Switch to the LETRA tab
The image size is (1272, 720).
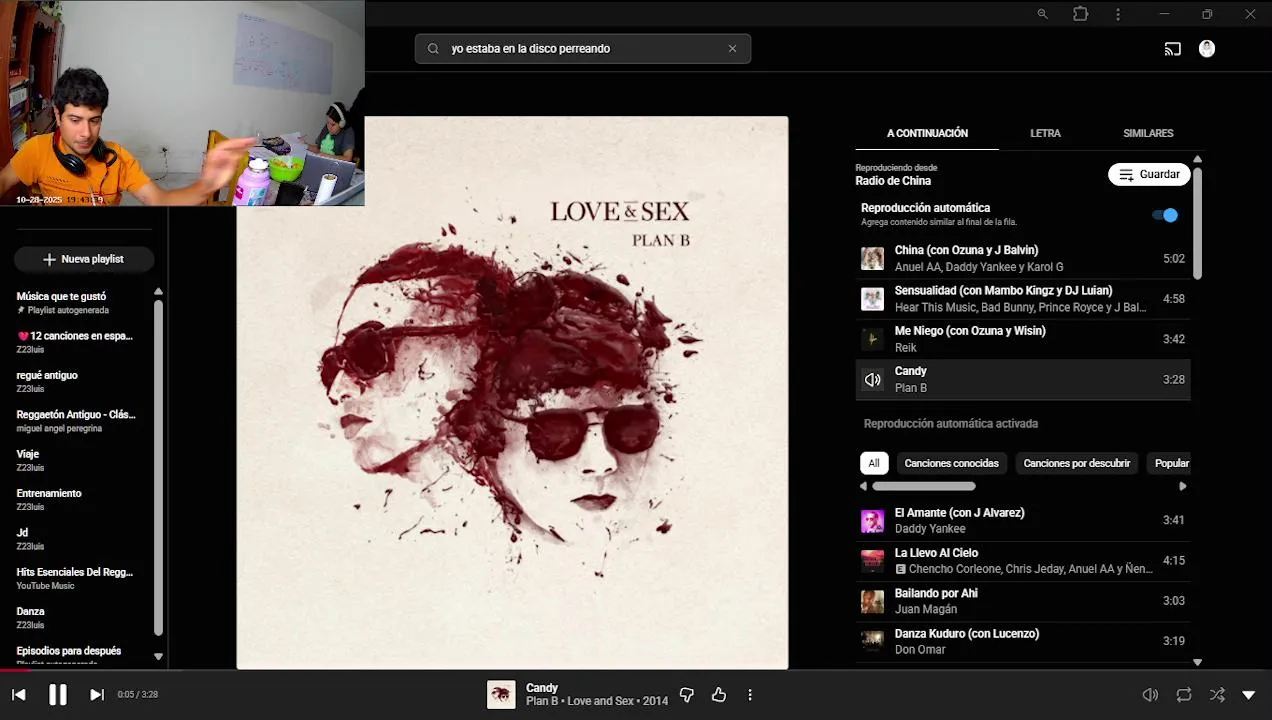pyautogui.click(x=1045, y=133)
